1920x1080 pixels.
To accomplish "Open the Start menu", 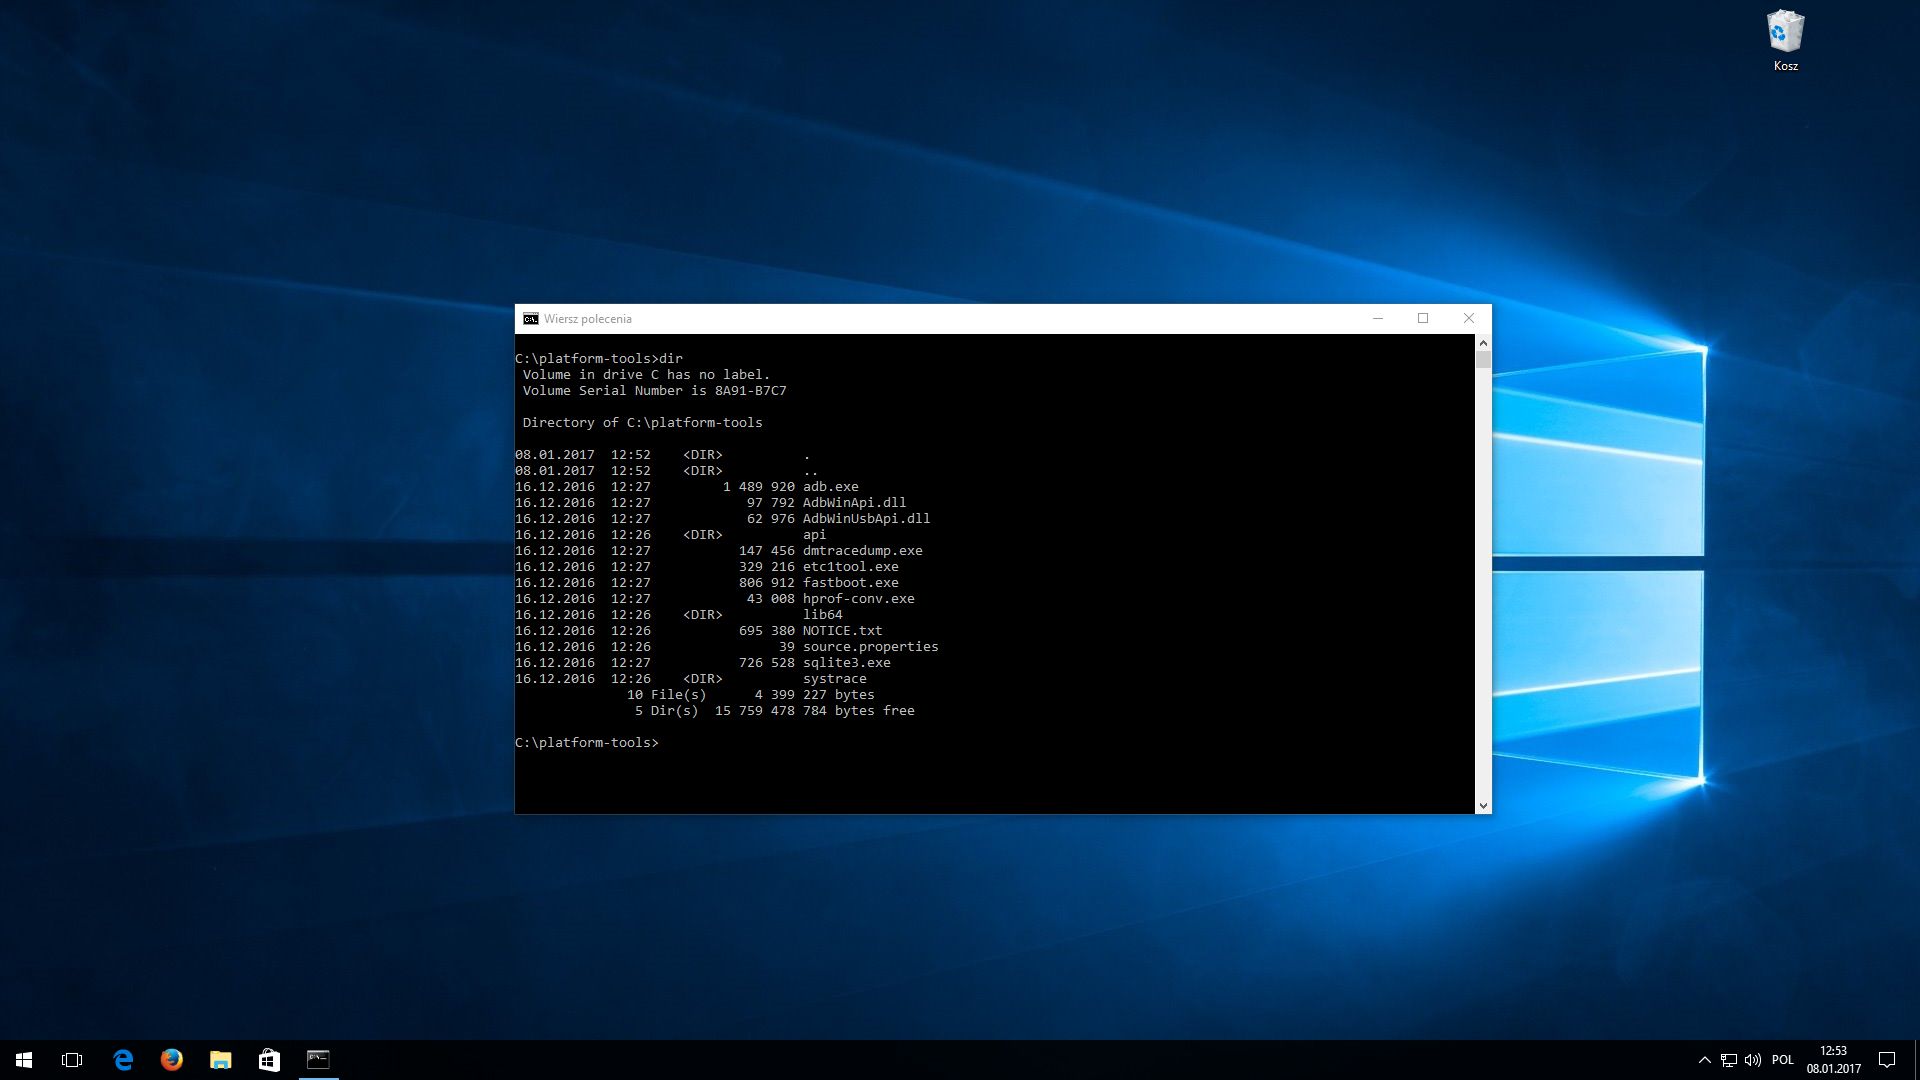I will (x=22, y=1060).
